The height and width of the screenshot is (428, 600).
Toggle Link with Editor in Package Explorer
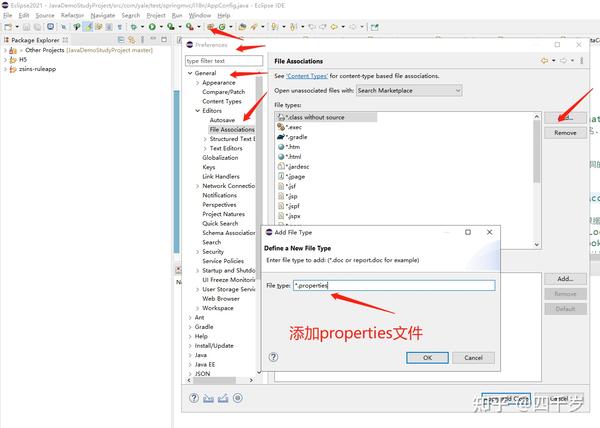pyautogui.click(x=132, y=39)
